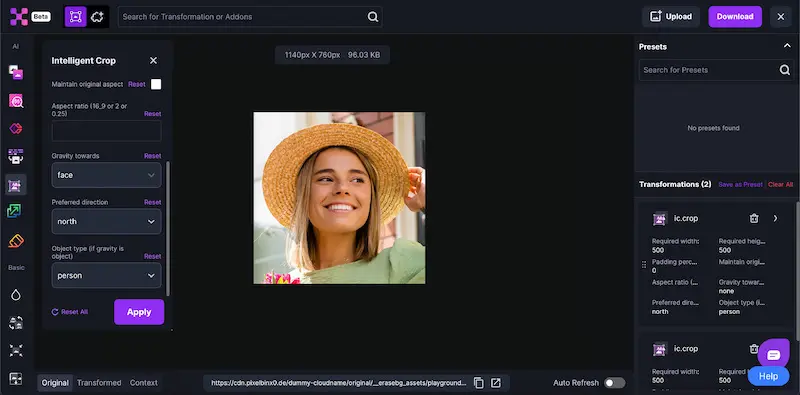Focus the Search for Transformation or Addons field
Image resolution: width=800 pixels, height=395 pixels.
coord(250,17)
